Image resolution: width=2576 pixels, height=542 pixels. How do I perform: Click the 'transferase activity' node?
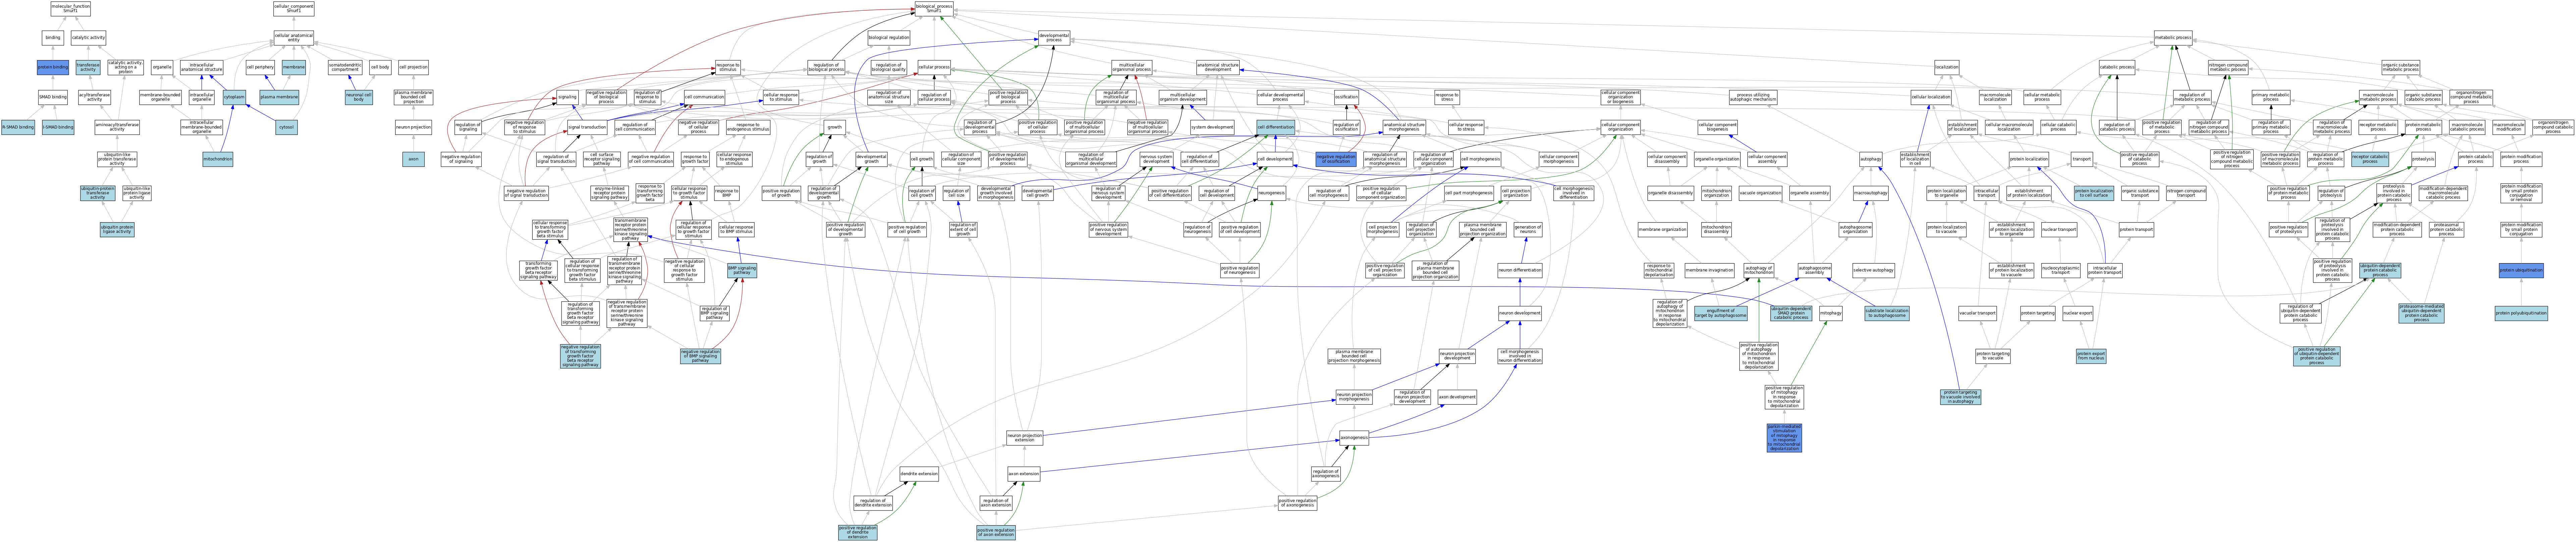[x=88, y=67]
